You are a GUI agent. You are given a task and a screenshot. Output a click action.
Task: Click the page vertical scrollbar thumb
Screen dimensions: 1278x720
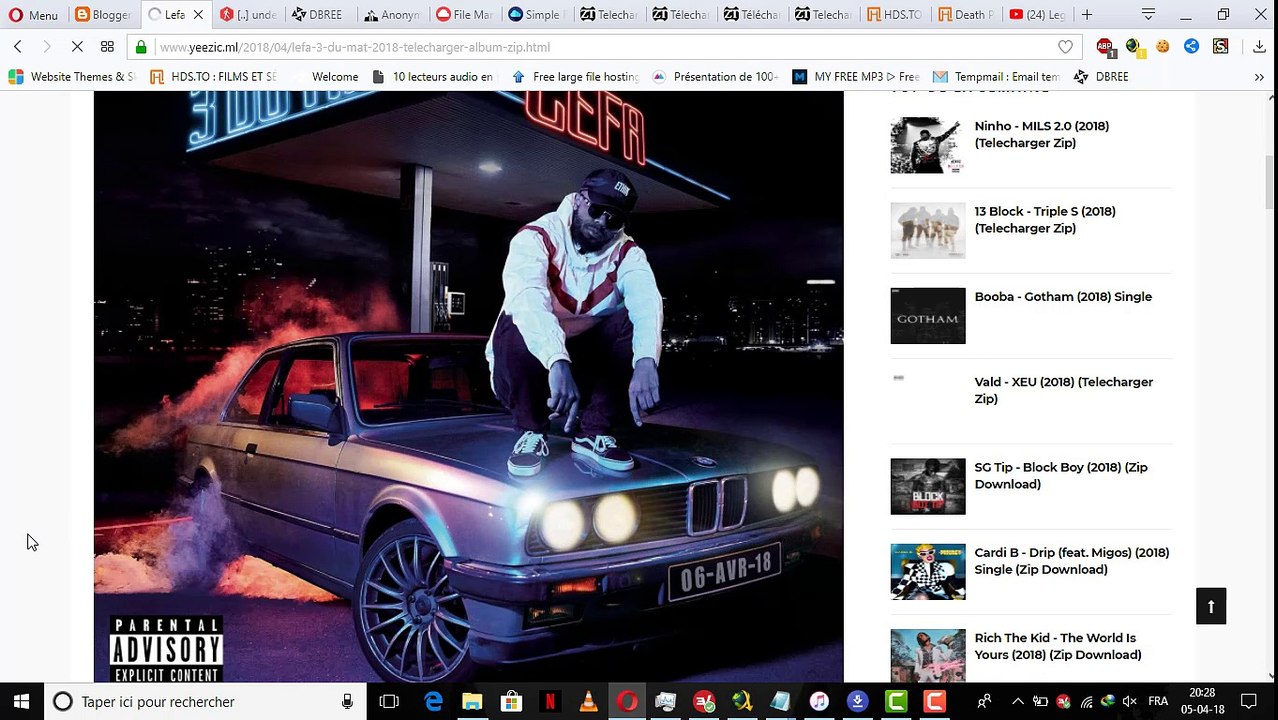(1268, 182)
